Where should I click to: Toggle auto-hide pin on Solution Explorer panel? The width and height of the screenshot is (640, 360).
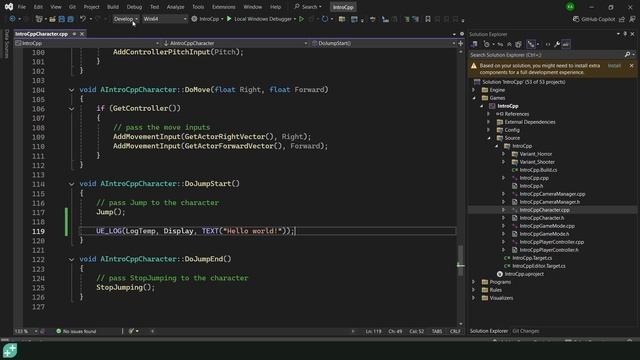(x=625, y=34)
